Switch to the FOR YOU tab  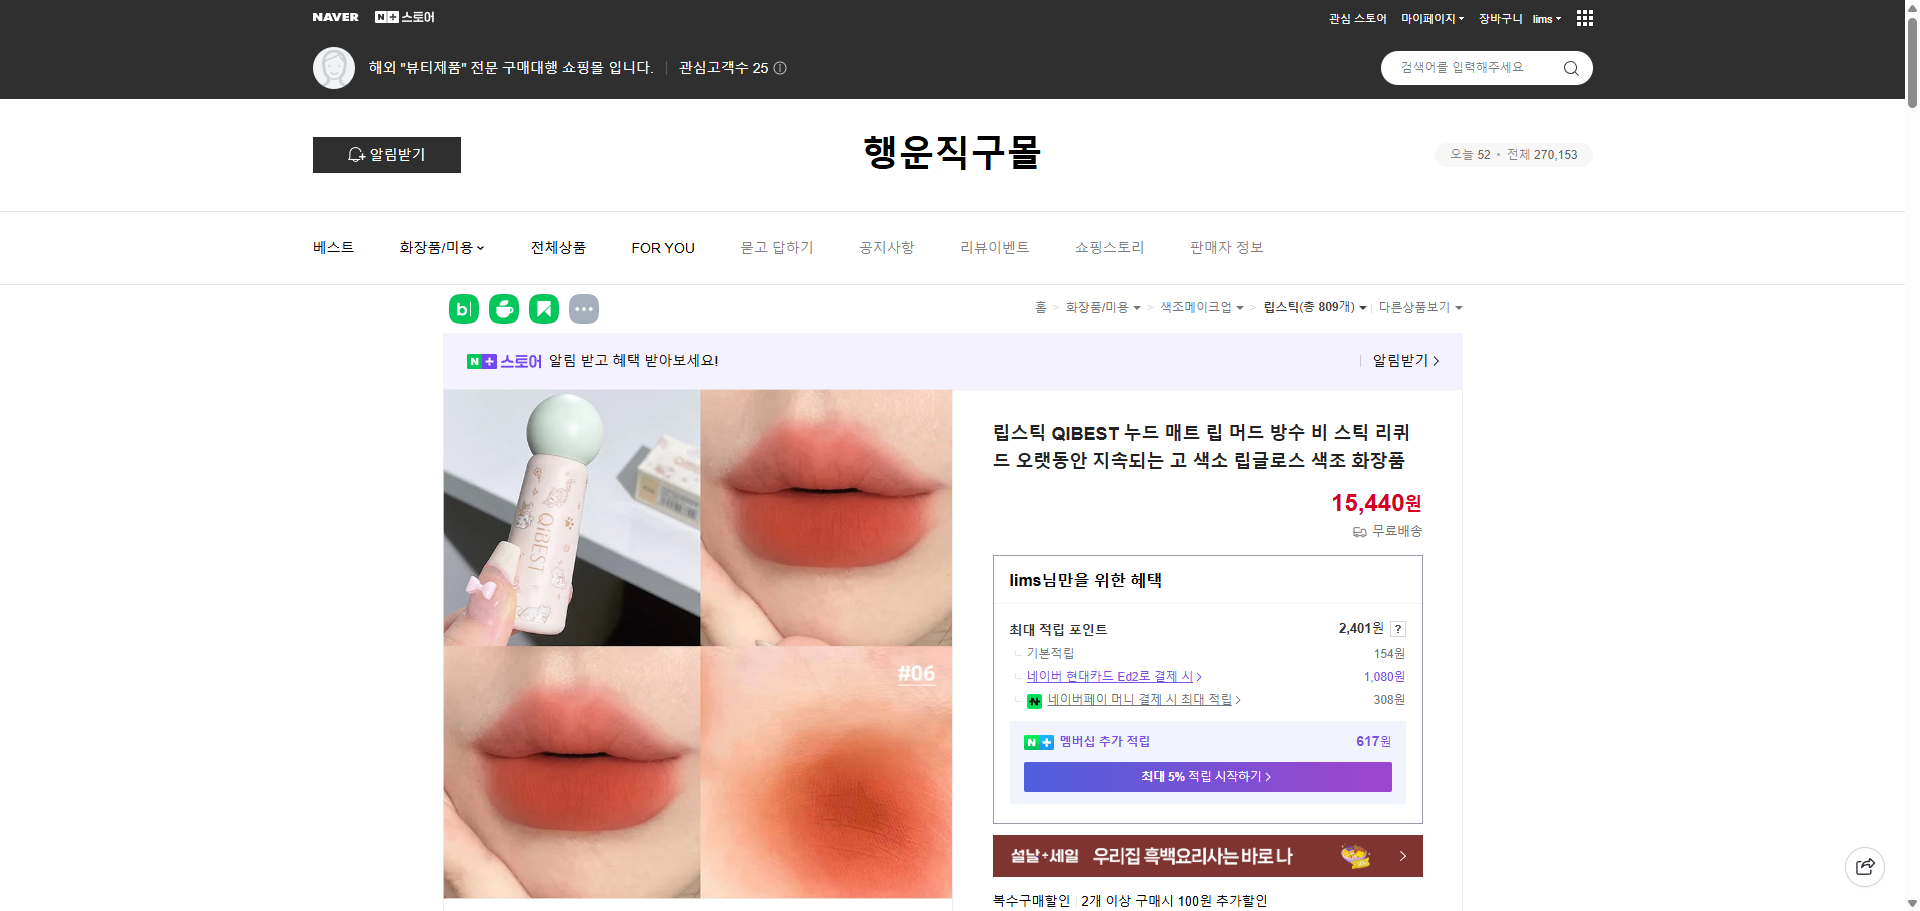(x=663, y=247)
